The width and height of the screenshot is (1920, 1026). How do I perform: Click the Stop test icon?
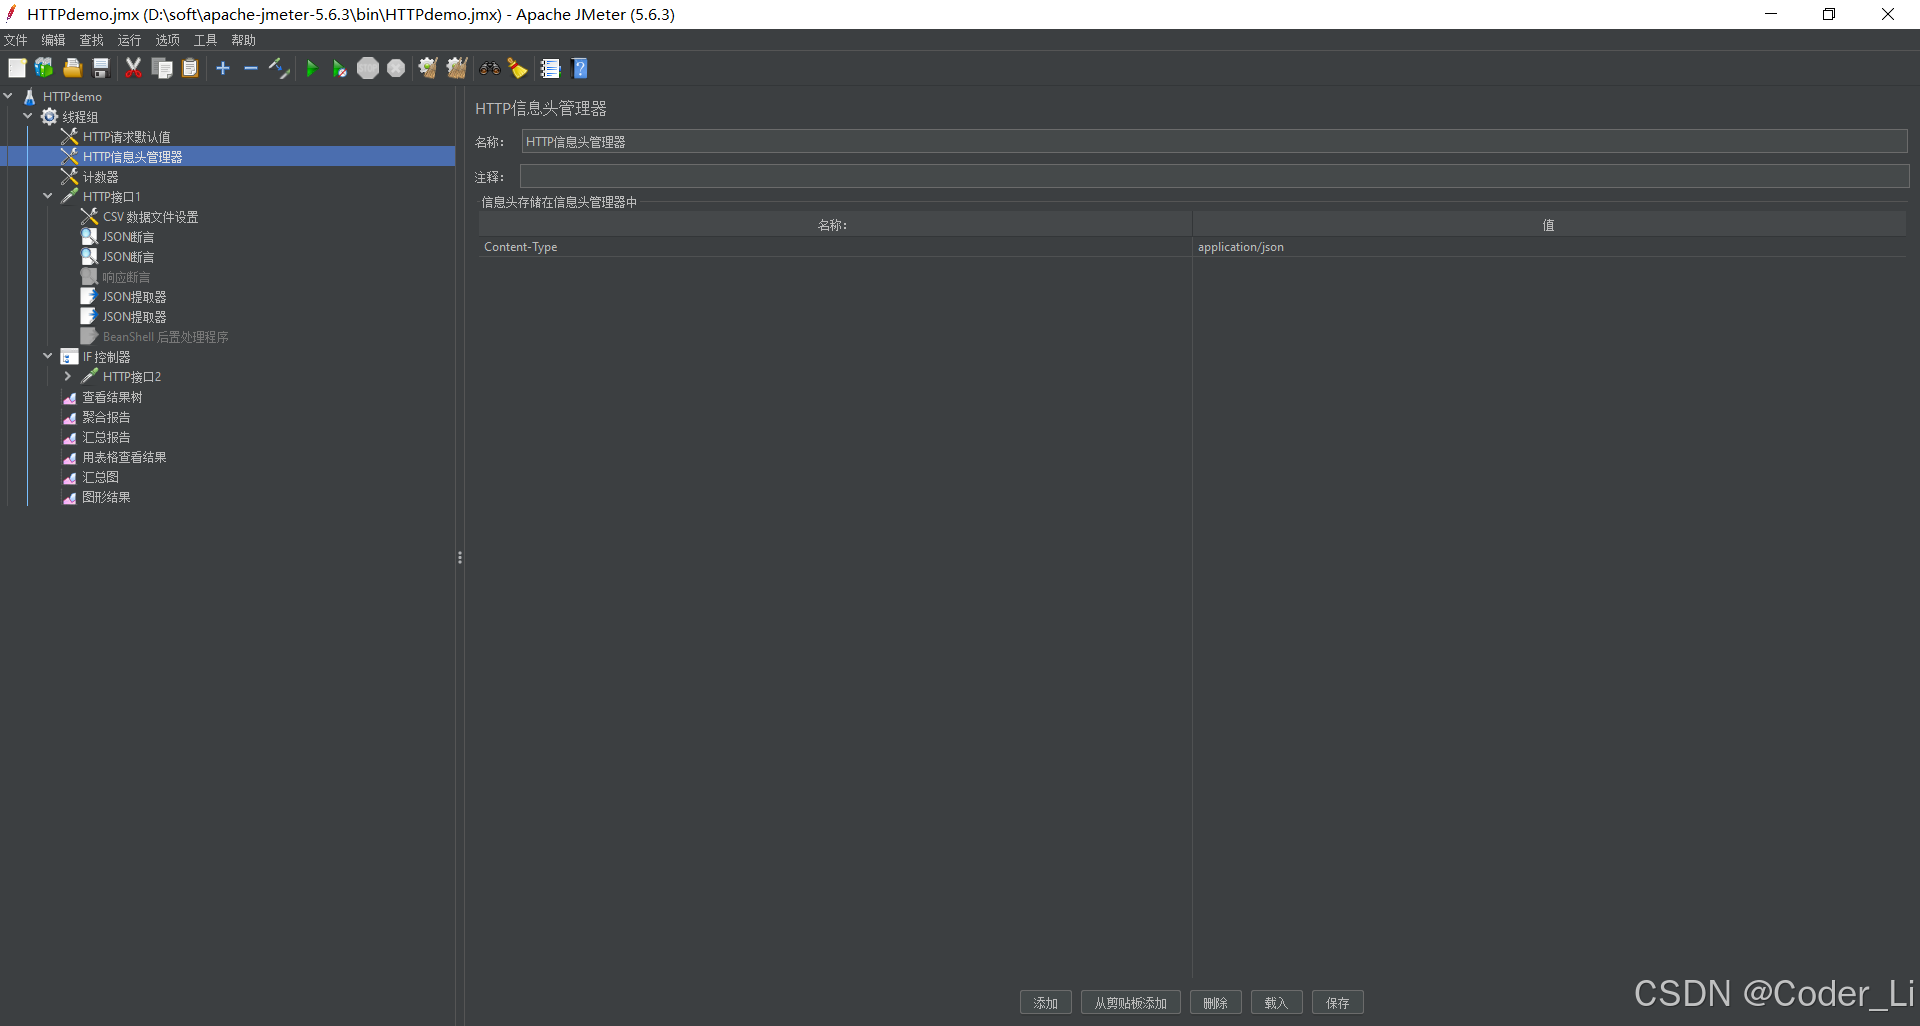[368, 68]
